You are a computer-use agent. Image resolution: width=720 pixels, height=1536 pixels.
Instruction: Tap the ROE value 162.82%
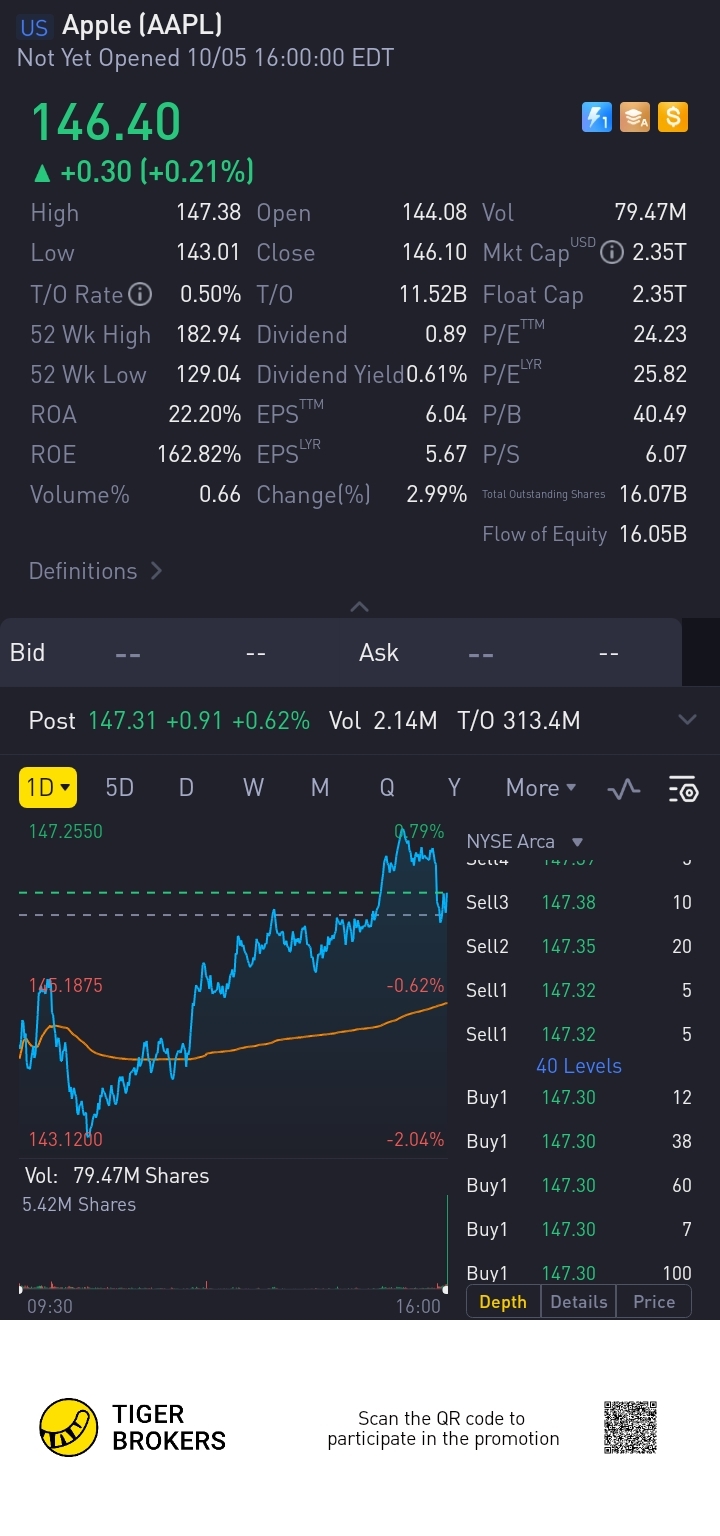[x=199, y=454]
